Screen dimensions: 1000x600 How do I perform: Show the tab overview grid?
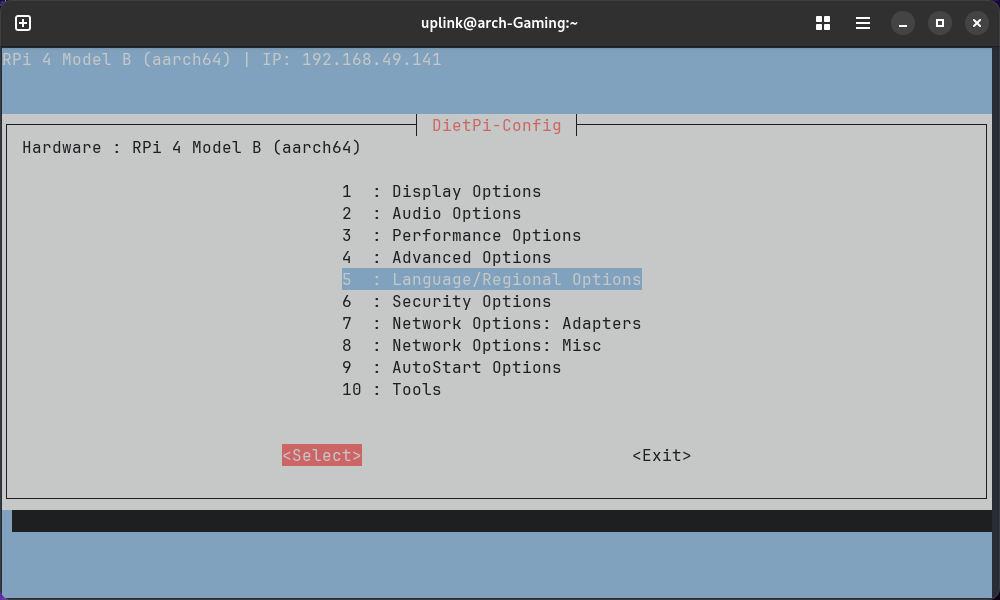click(x=823, y=23)
